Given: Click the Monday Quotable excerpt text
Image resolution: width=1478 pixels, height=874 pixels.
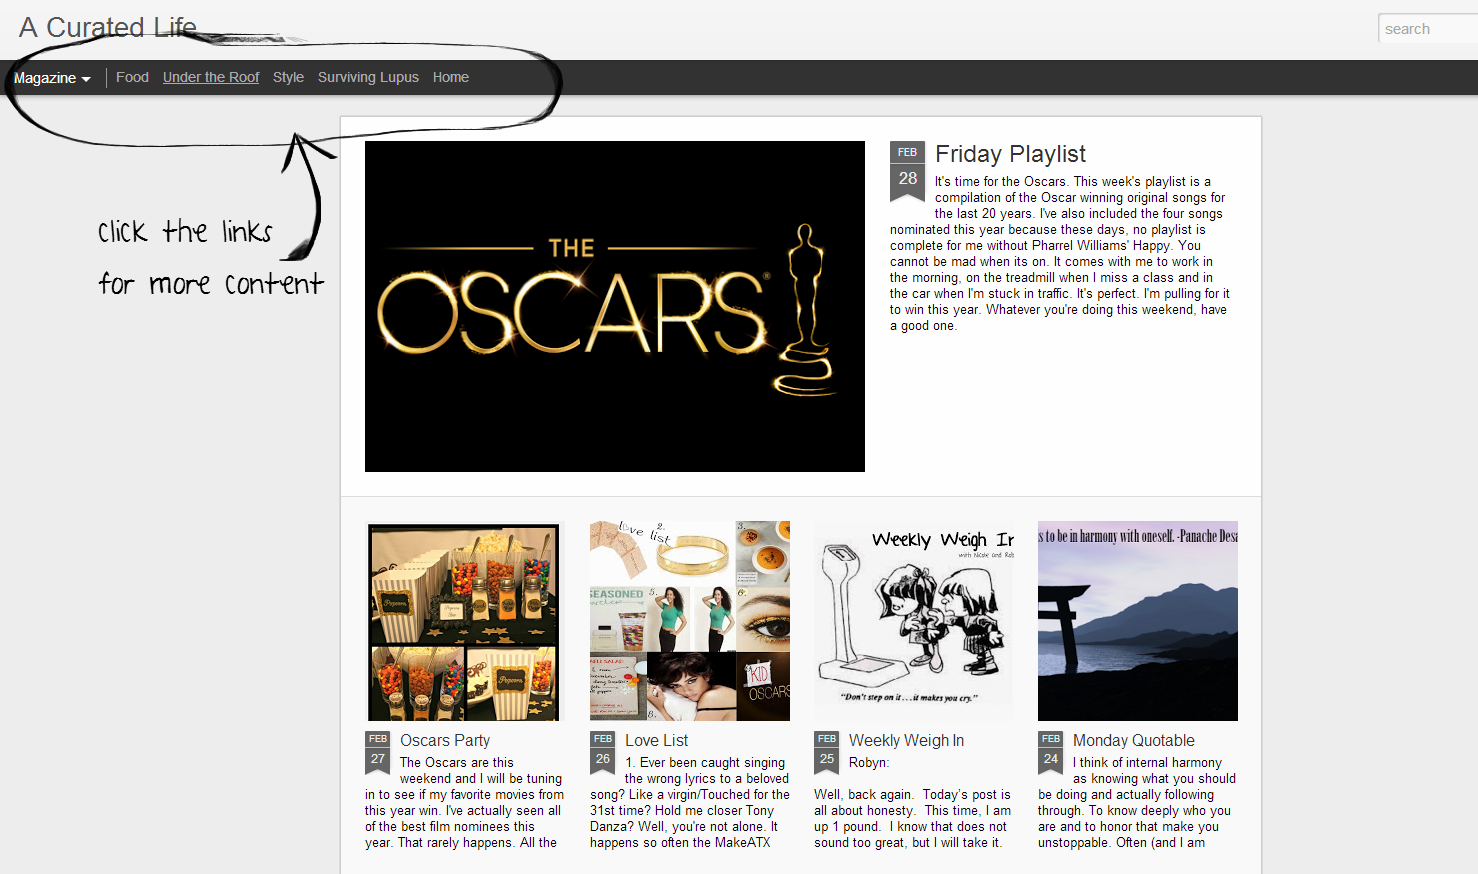Looking at the screenshot, I should (1138, 803).
